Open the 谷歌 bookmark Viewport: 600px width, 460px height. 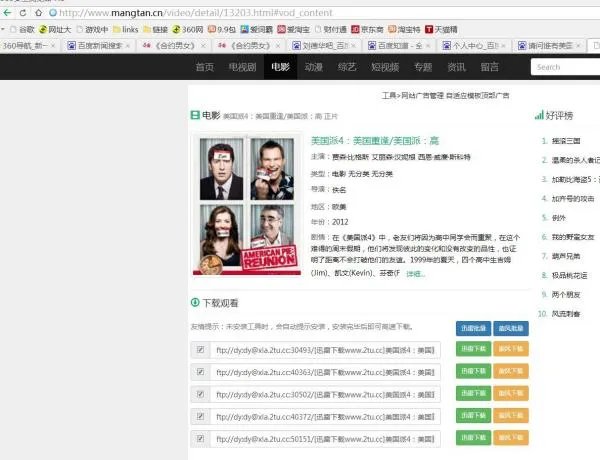click(23, 29)
